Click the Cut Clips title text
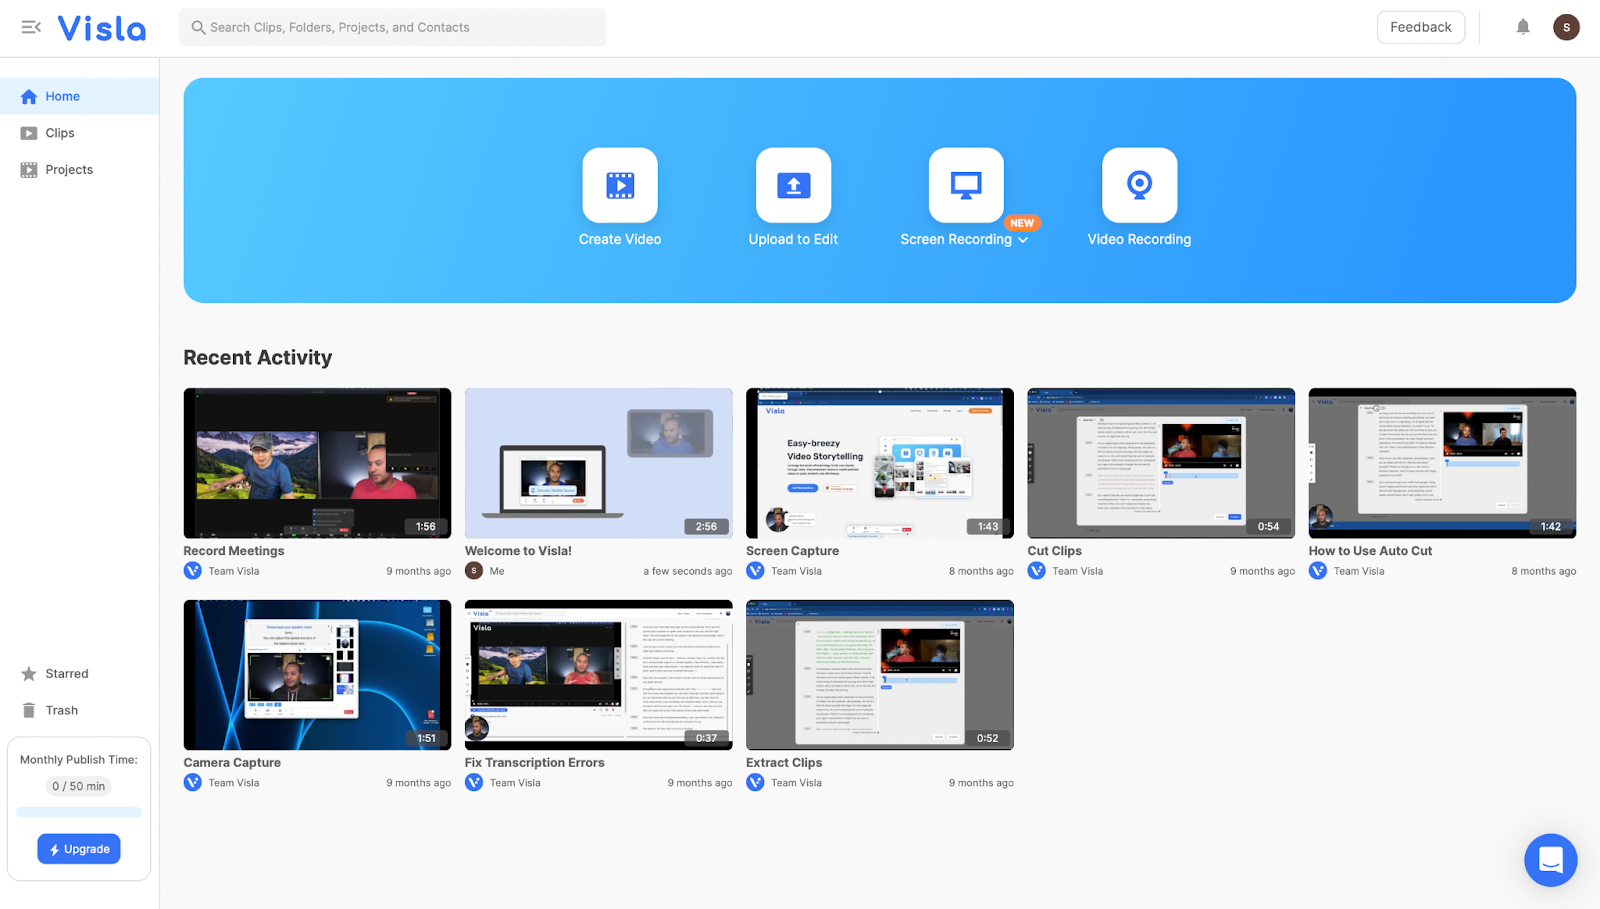 tap(1054, 551)
